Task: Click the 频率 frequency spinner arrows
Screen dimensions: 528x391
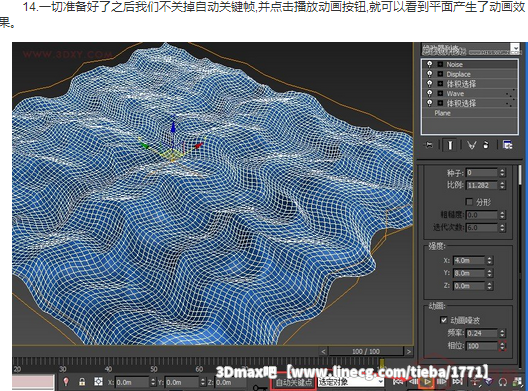Action: pyautogui.click(x=502, y=333)
